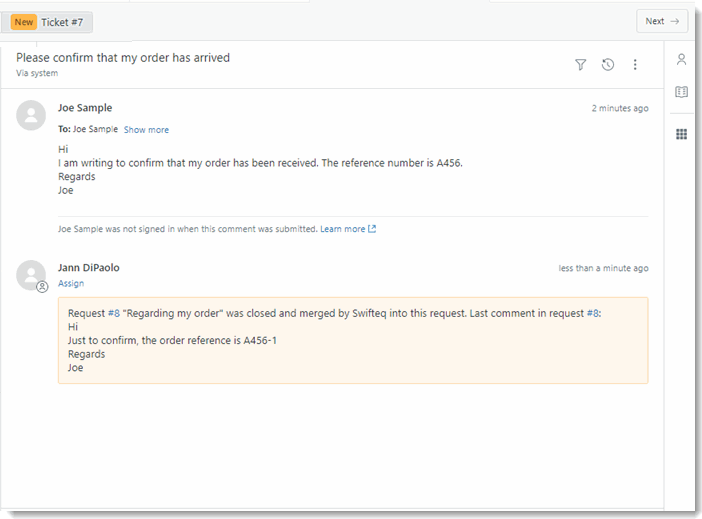702x519 pixels.
Task: Open the #8 link after 'Last comment in request'
Action: [x=593, y=313]
